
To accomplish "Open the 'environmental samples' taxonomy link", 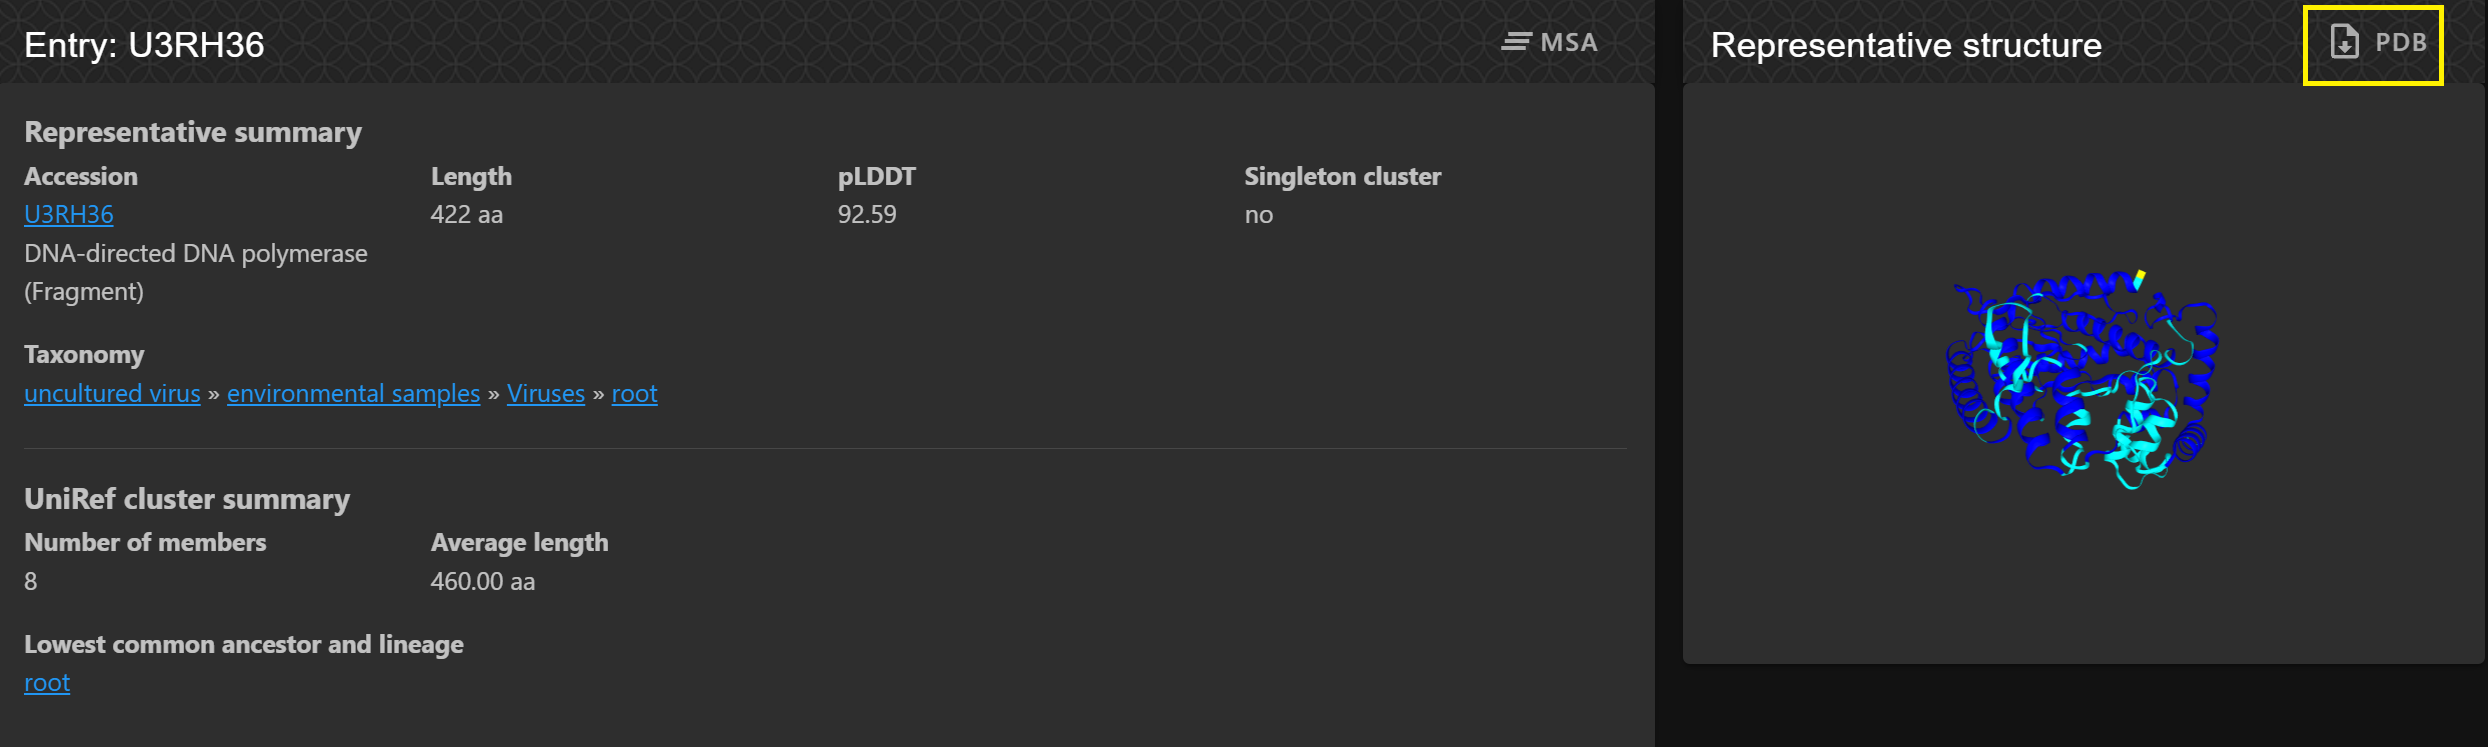I will [x=353, y=393].
